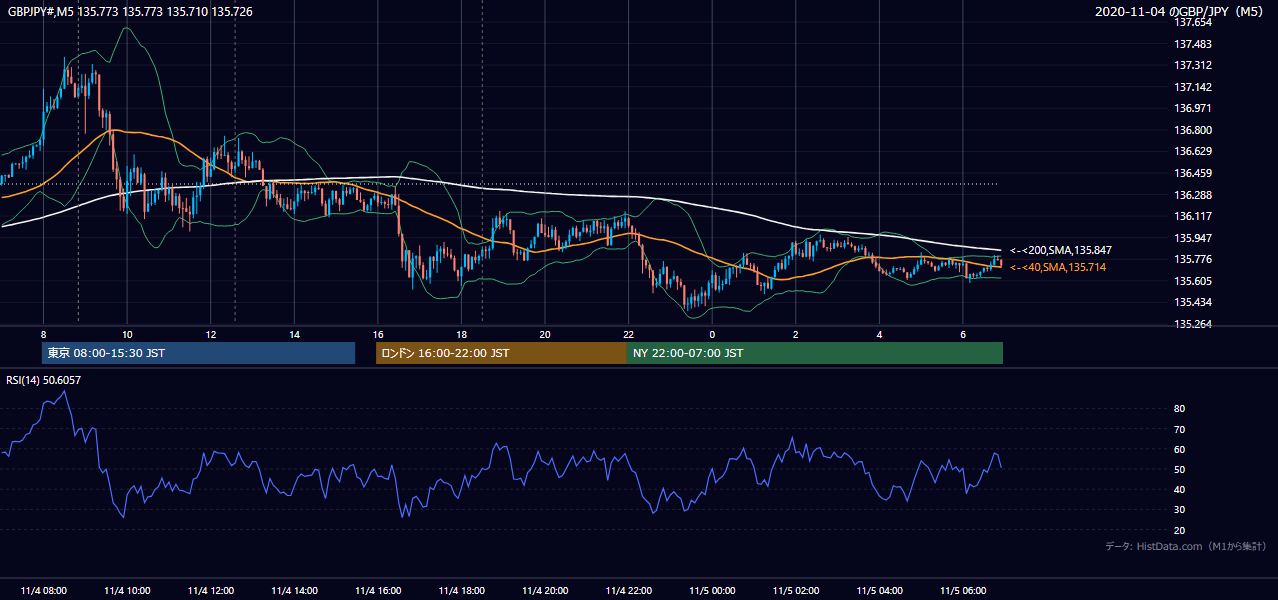Select the NY session bar 22:00-07:00 JST

(815, 353)
